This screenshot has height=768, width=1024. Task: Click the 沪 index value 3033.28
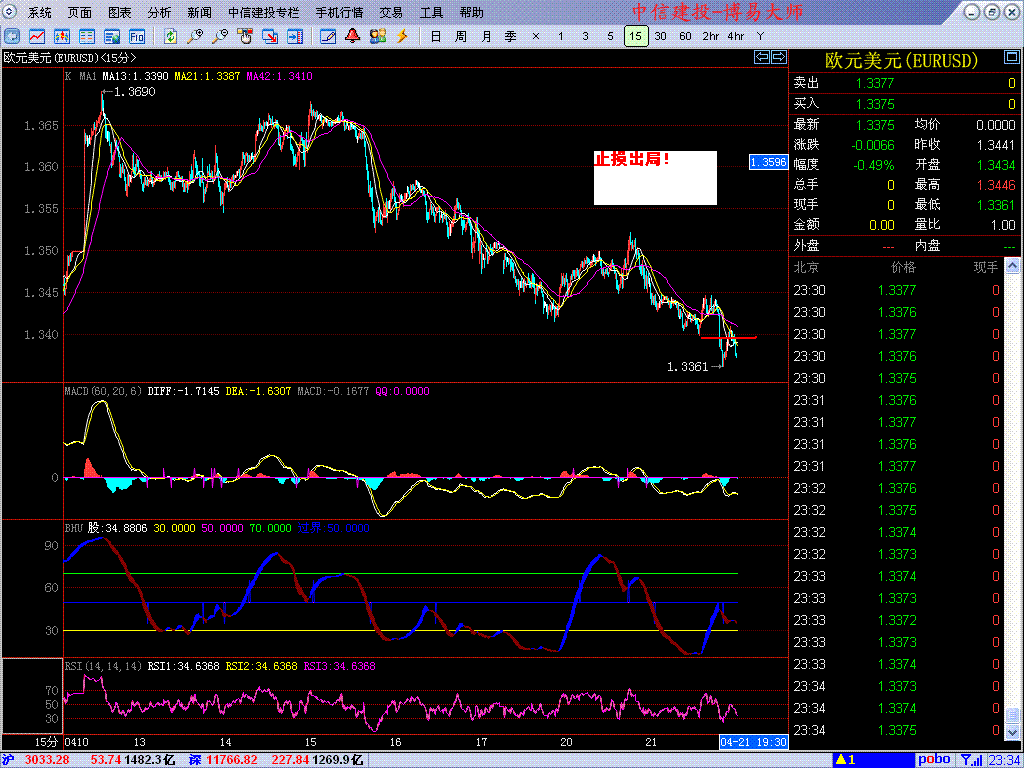click(45, 760)
